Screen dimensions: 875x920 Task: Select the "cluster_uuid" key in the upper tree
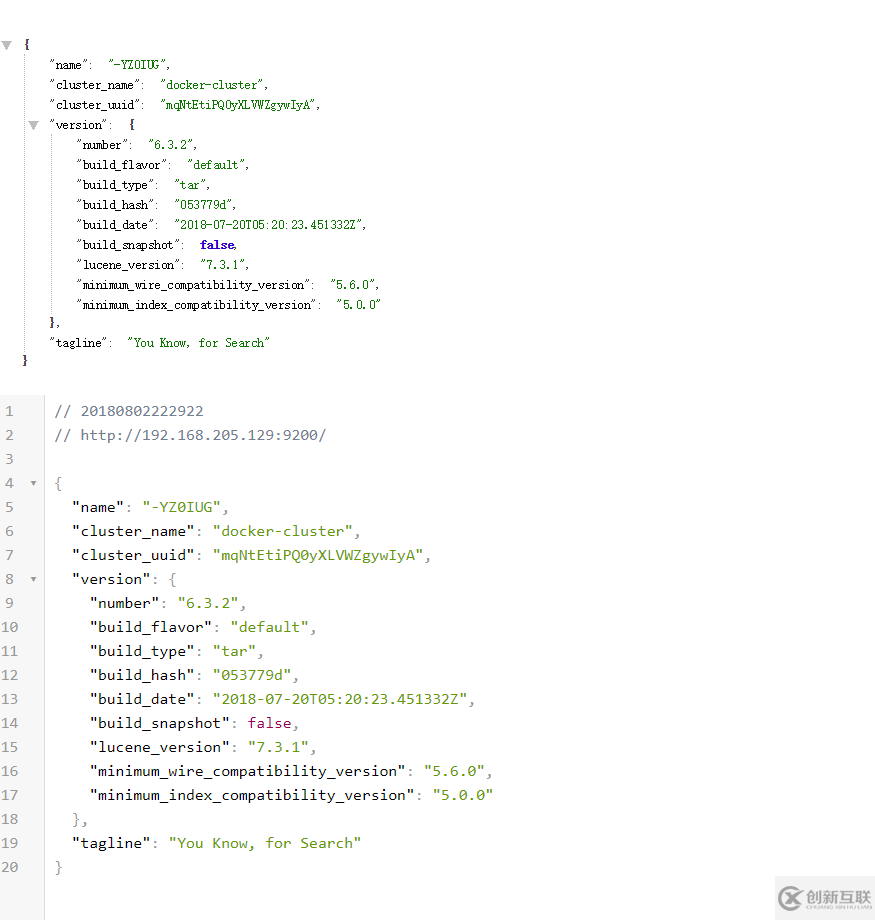(93, 105)
